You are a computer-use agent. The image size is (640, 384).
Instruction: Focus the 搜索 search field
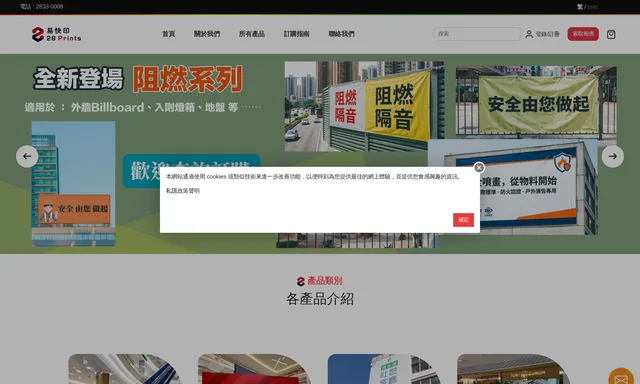point(477,34)
